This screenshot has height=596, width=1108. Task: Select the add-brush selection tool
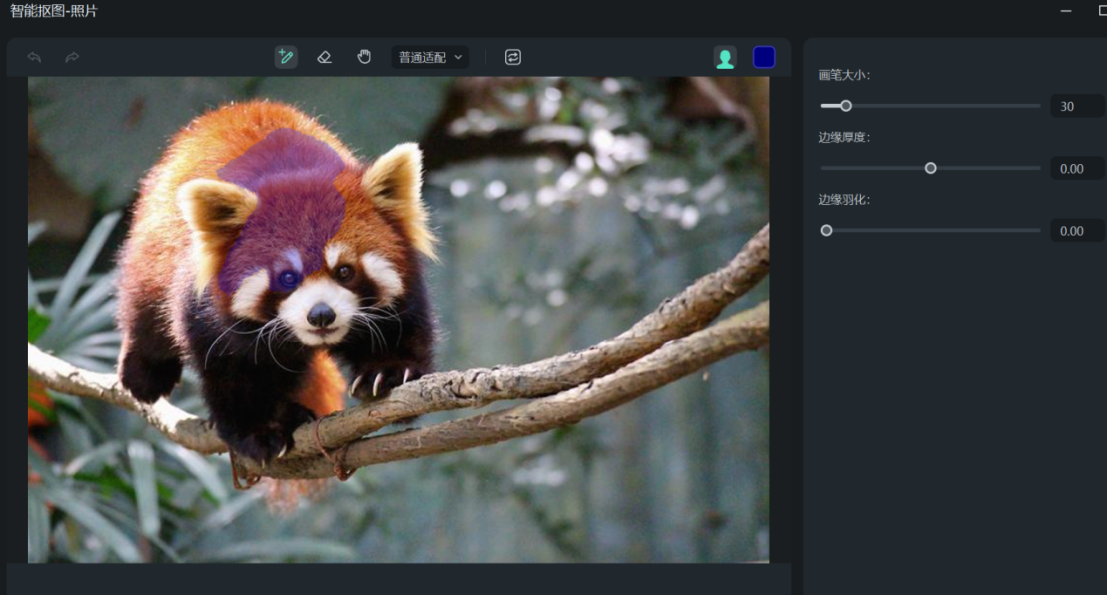point(286,57)
